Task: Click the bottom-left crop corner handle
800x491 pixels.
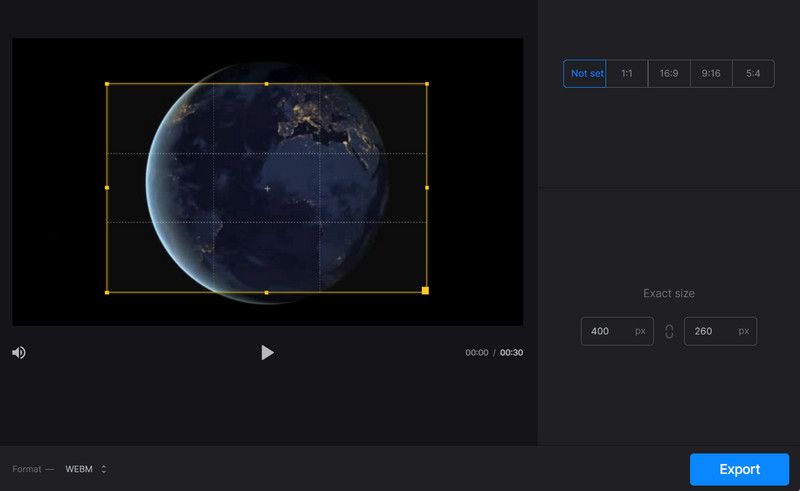Action: pyautogui.click(x=107, y=292)
